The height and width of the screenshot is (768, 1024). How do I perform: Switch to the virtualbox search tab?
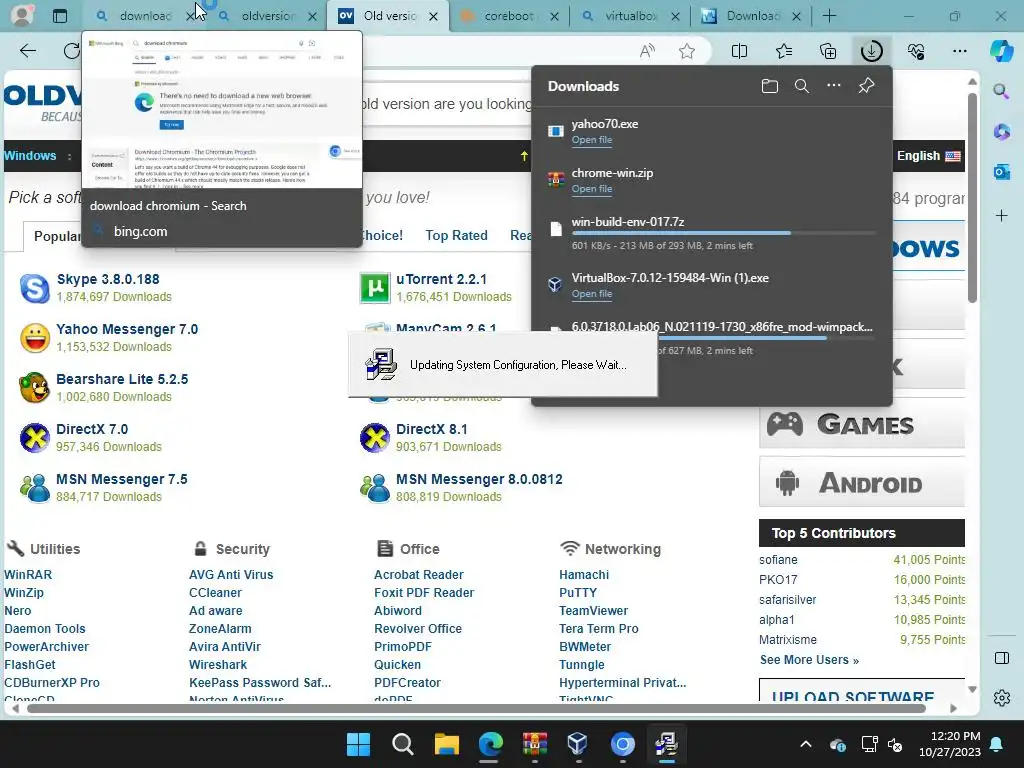630,16
